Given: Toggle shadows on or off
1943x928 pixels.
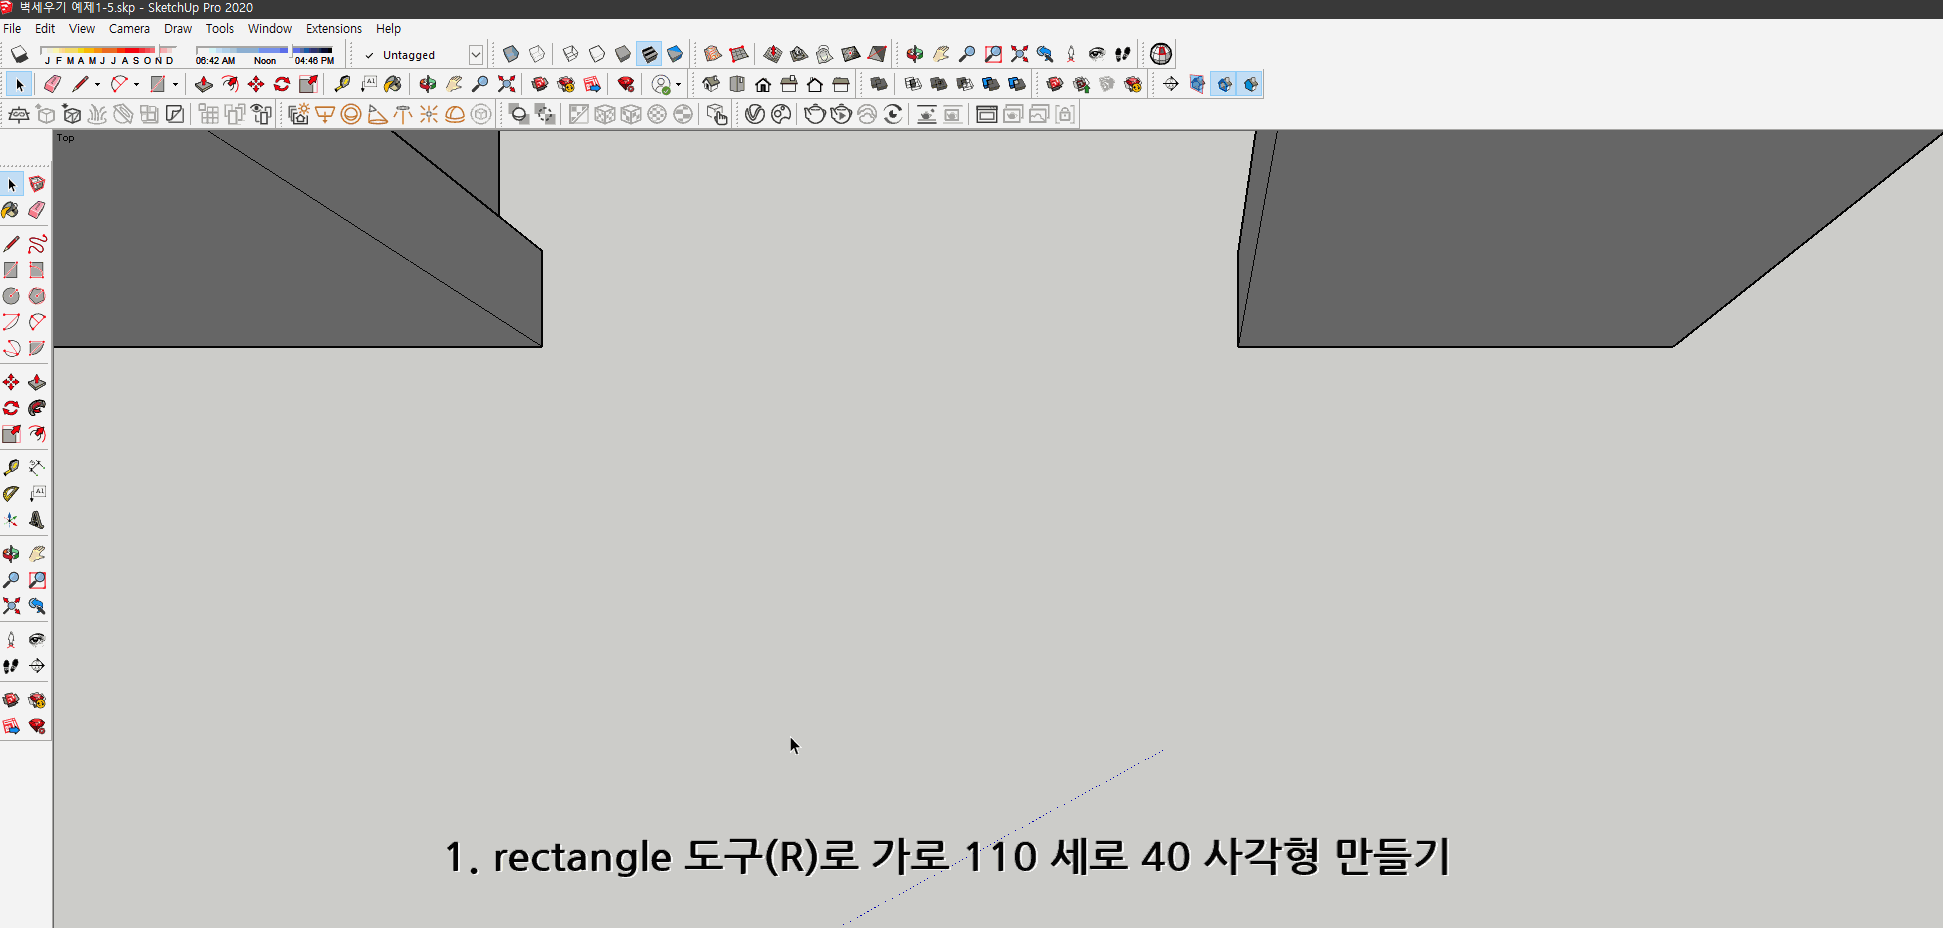Looking at the screenshot, I should point(18,54).
